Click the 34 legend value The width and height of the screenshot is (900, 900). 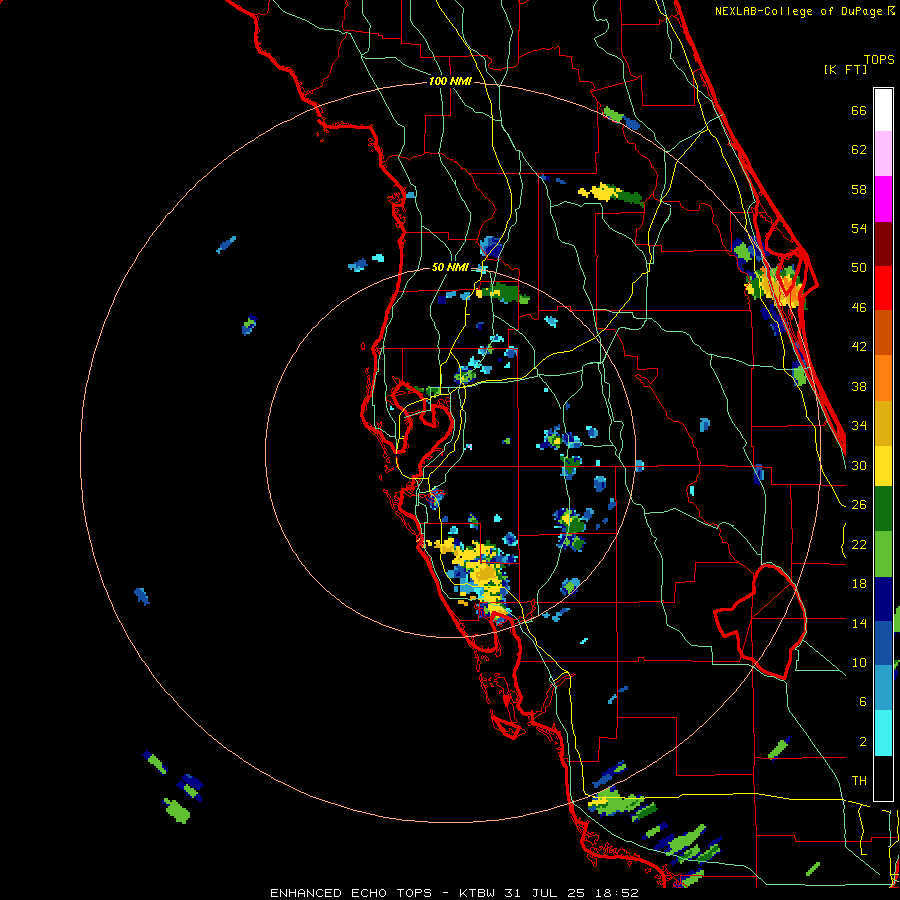tap(859, 425)
